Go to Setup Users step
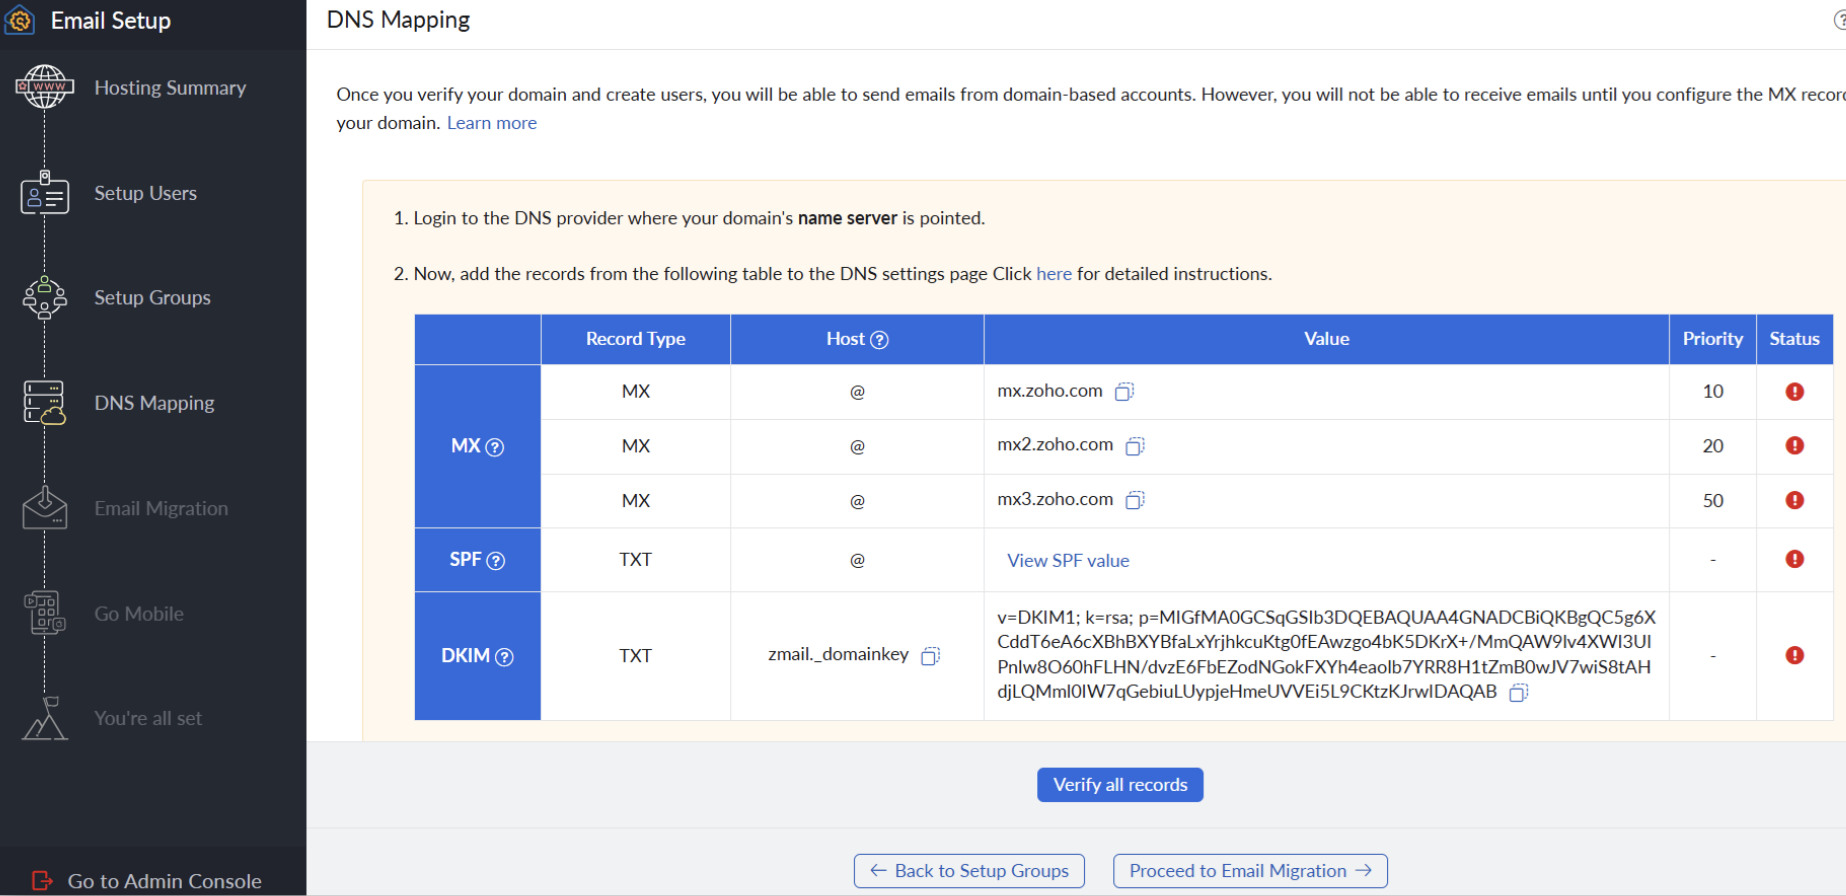 click(x=145, y=193)
